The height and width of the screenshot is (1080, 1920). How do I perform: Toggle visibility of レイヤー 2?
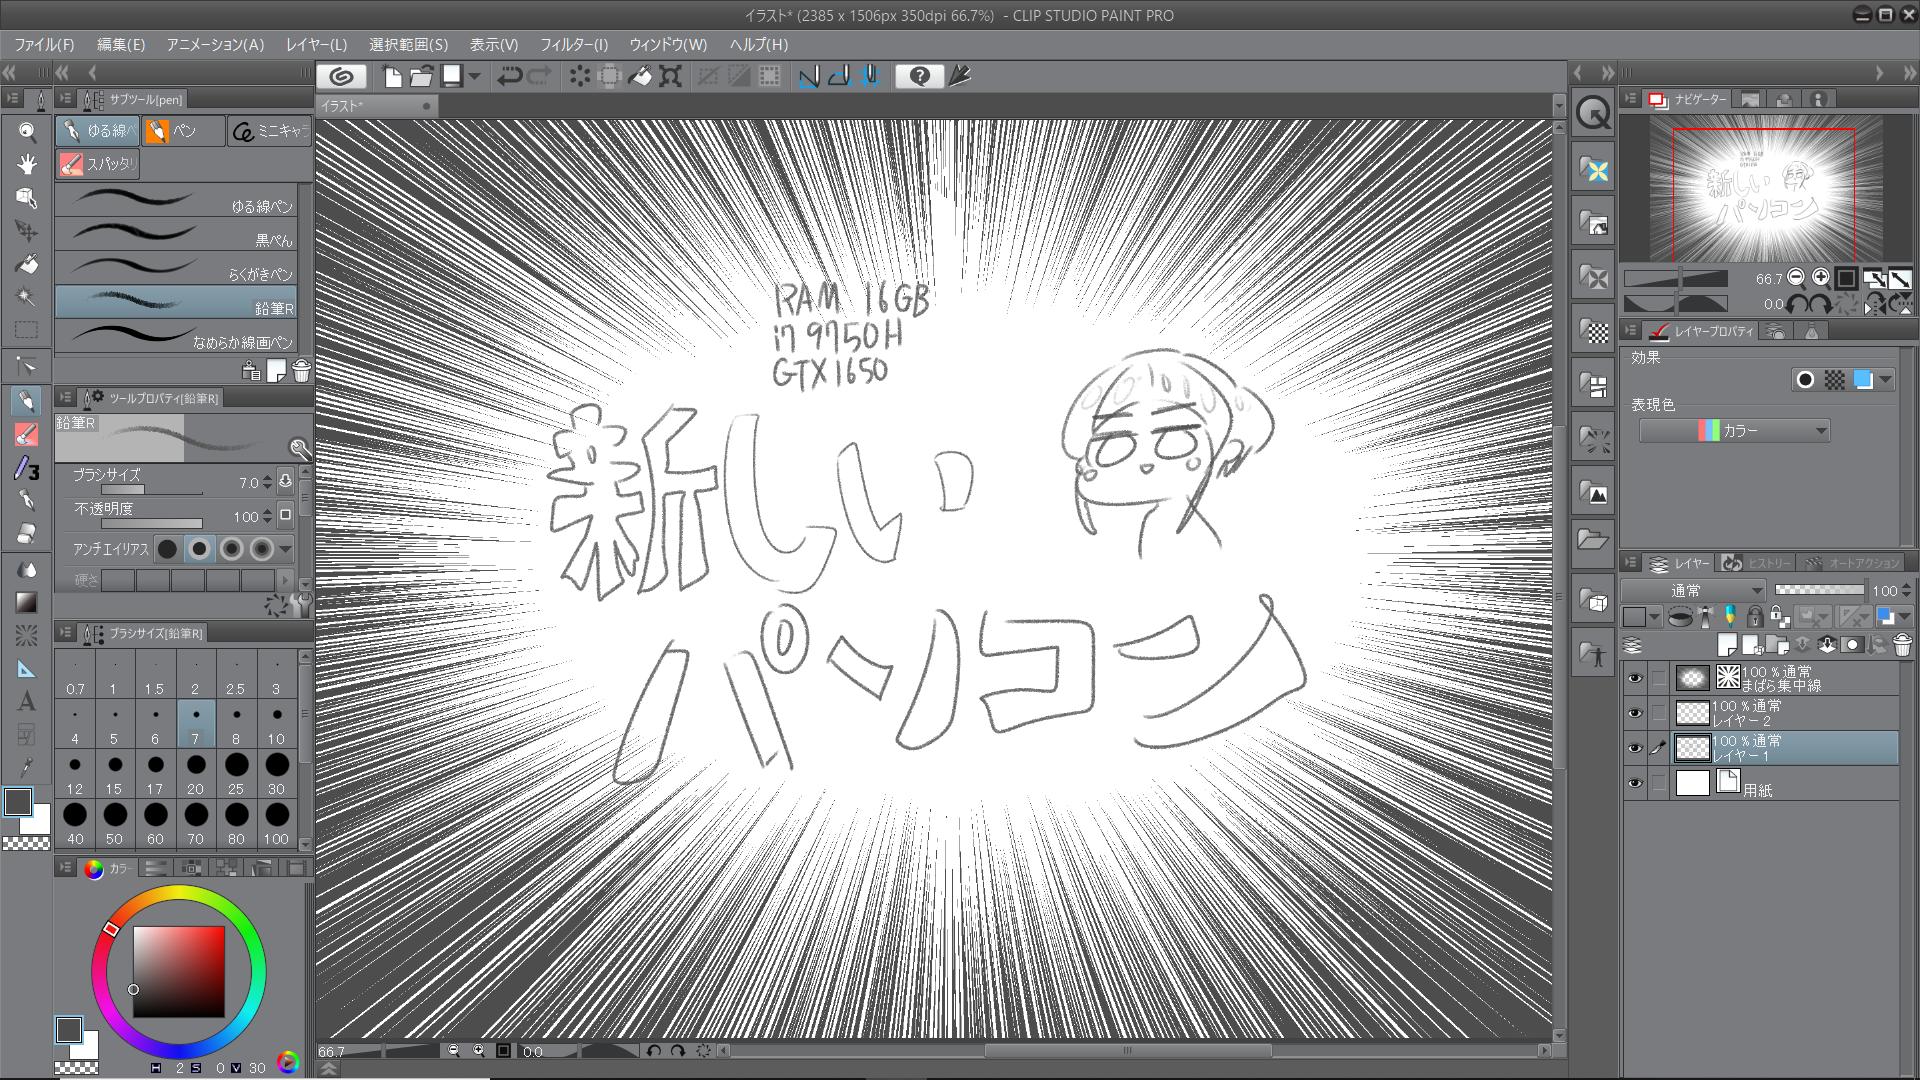(x=1635, y=713)
